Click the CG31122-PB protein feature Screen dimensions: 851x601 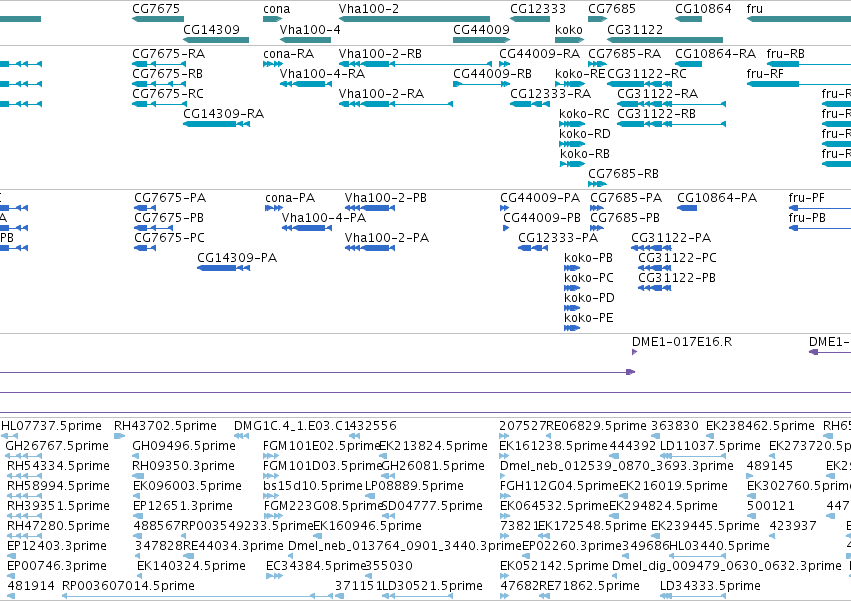655,288
